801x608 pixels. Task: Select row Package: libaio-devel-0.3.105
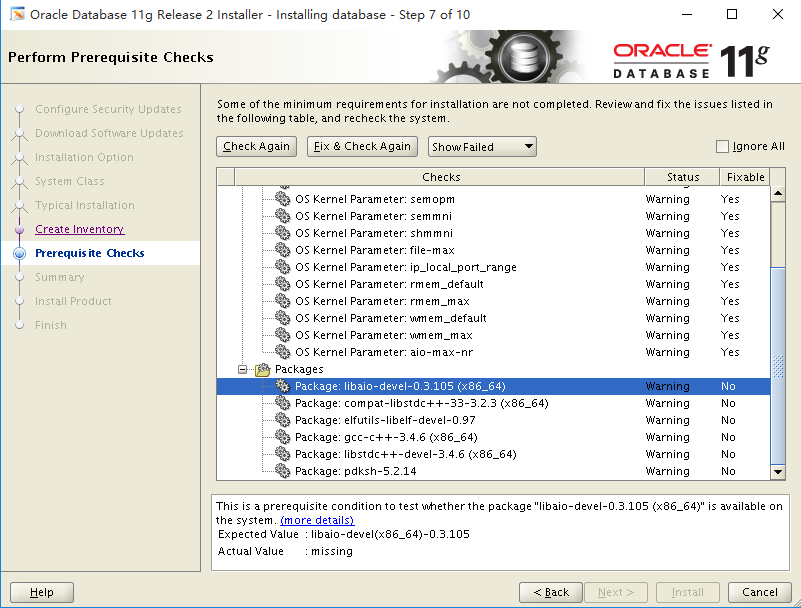(x=493, y=386)
